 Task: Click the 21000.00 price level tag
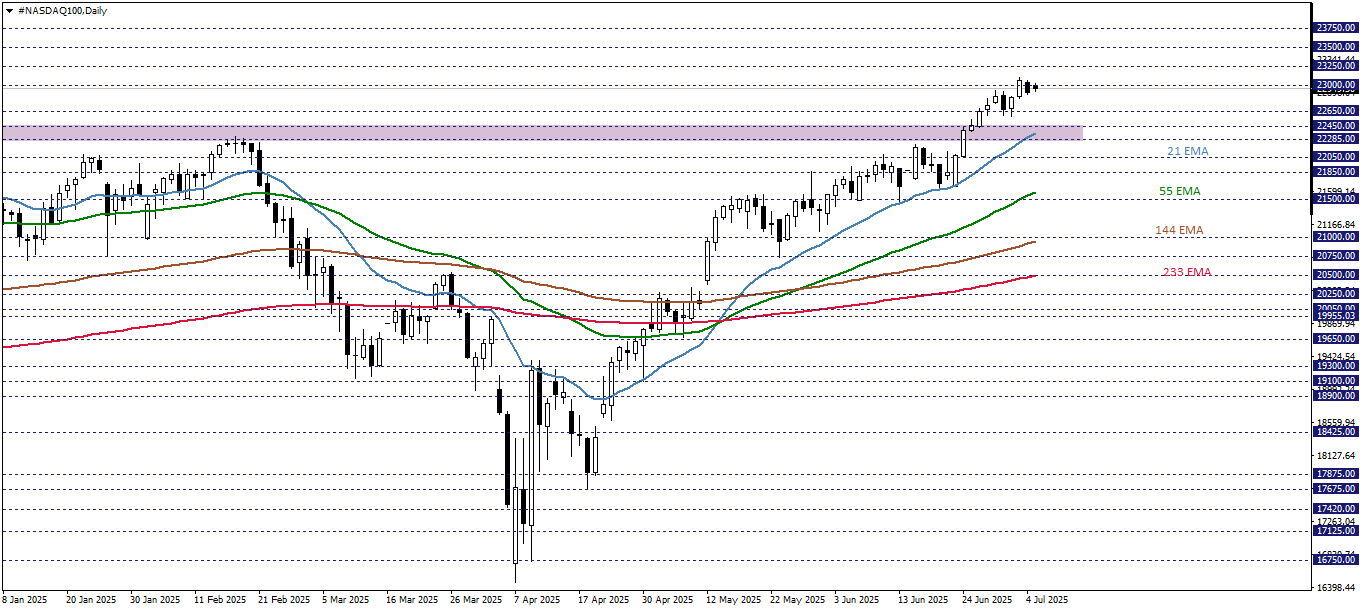point(1336,236)
